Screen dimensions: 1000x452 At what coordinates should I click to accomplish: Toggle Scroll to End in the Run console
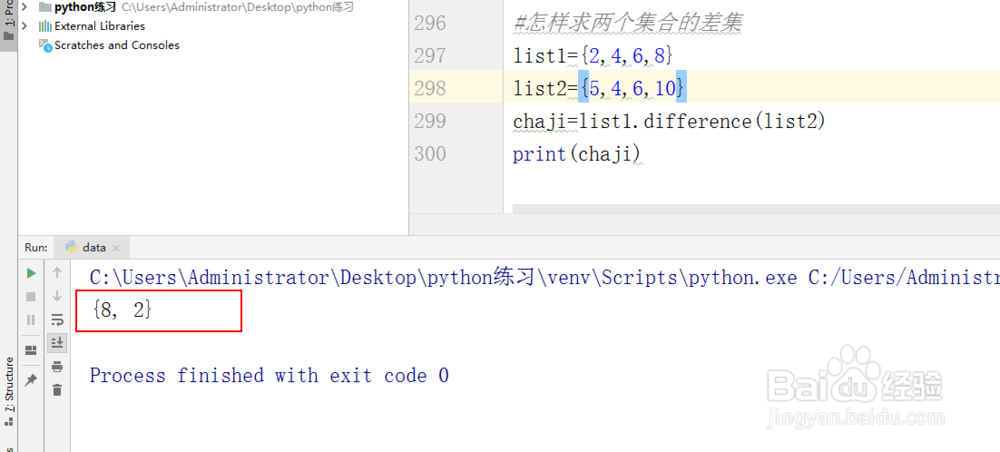[57, 343]
